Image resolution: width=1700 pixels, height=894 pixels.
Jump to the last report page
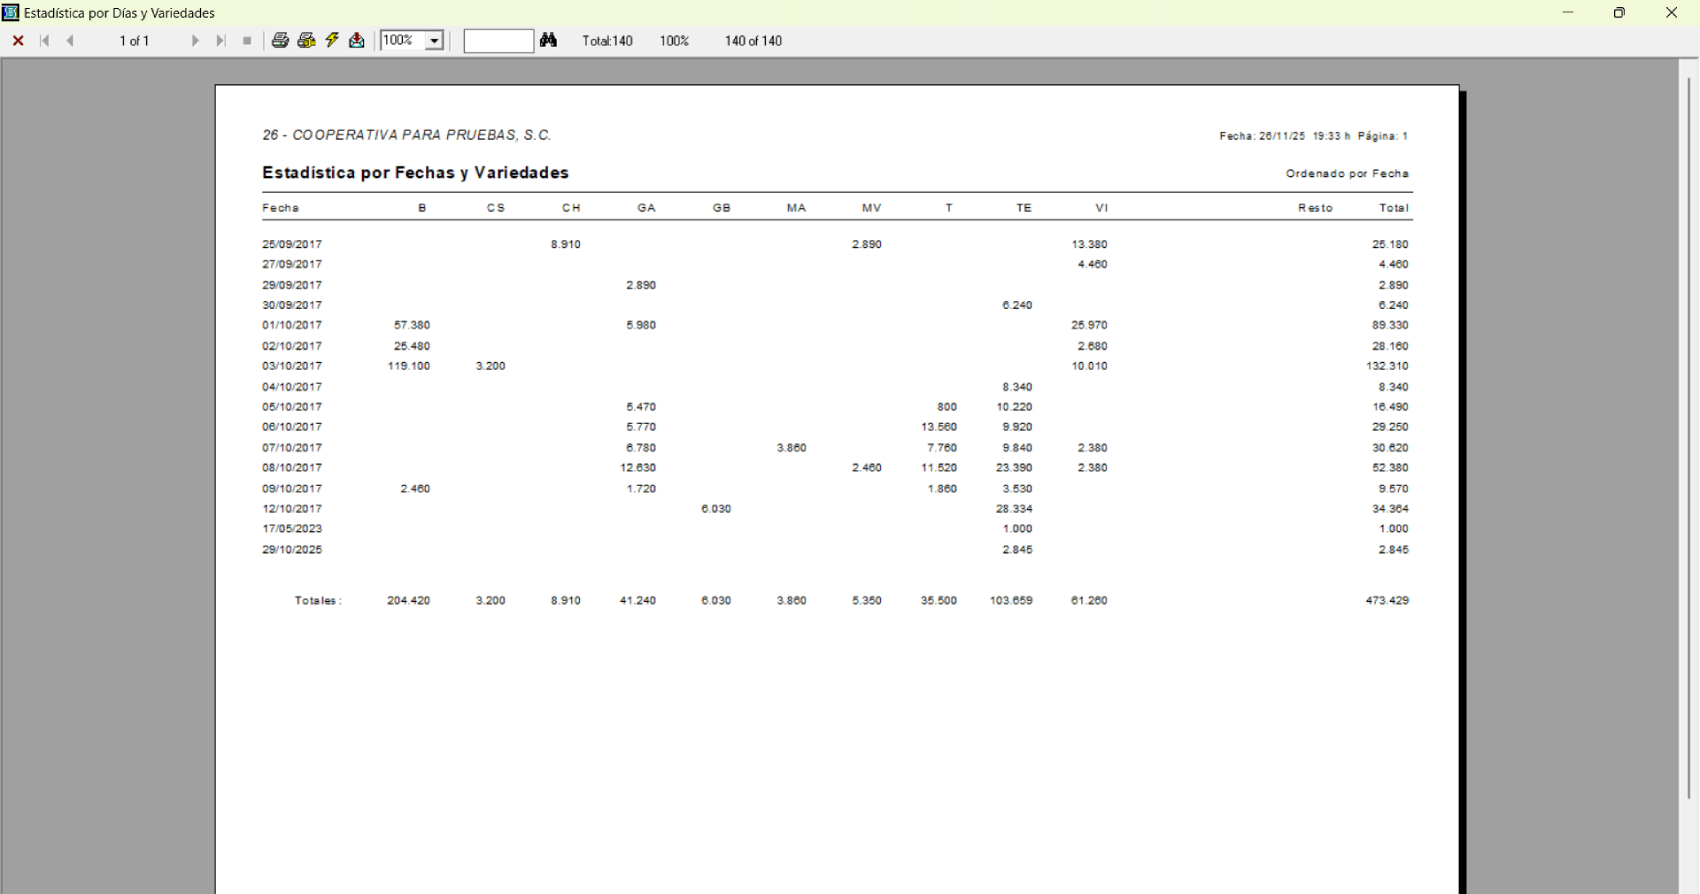221,41
